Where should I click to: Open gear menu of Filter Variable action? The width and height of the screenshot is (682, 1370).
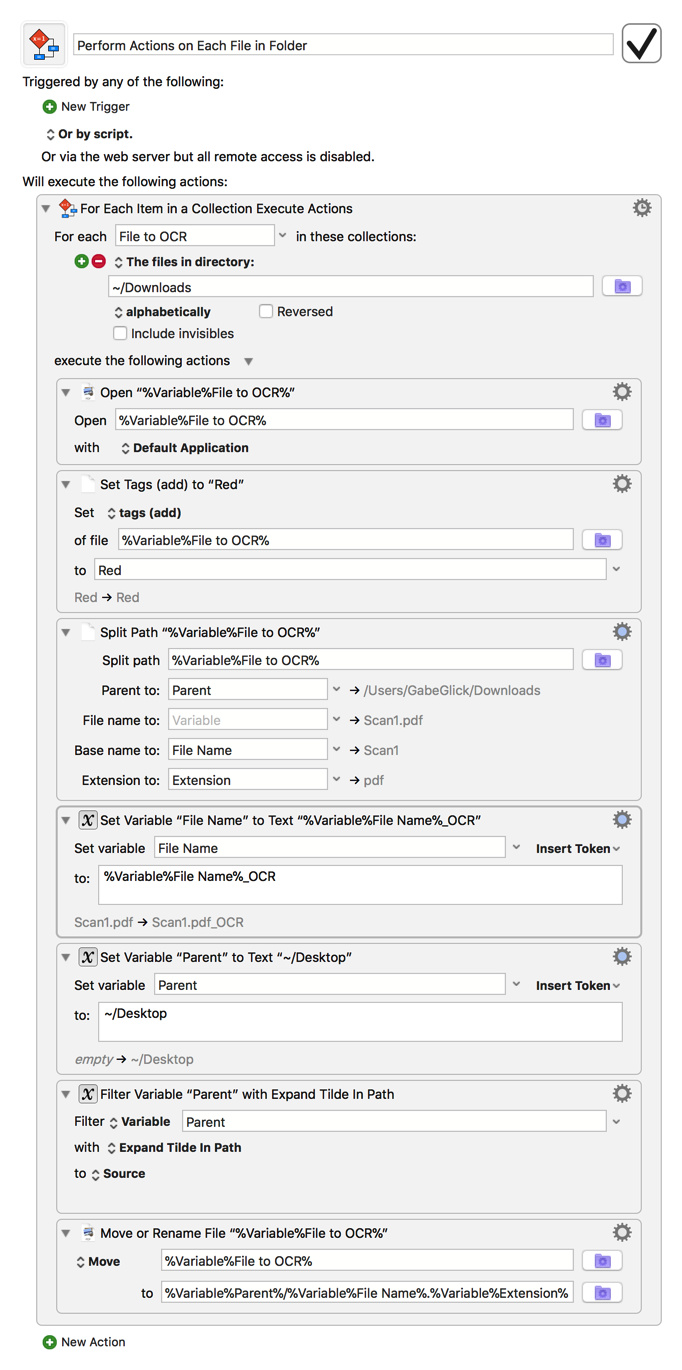point(622,1094)
